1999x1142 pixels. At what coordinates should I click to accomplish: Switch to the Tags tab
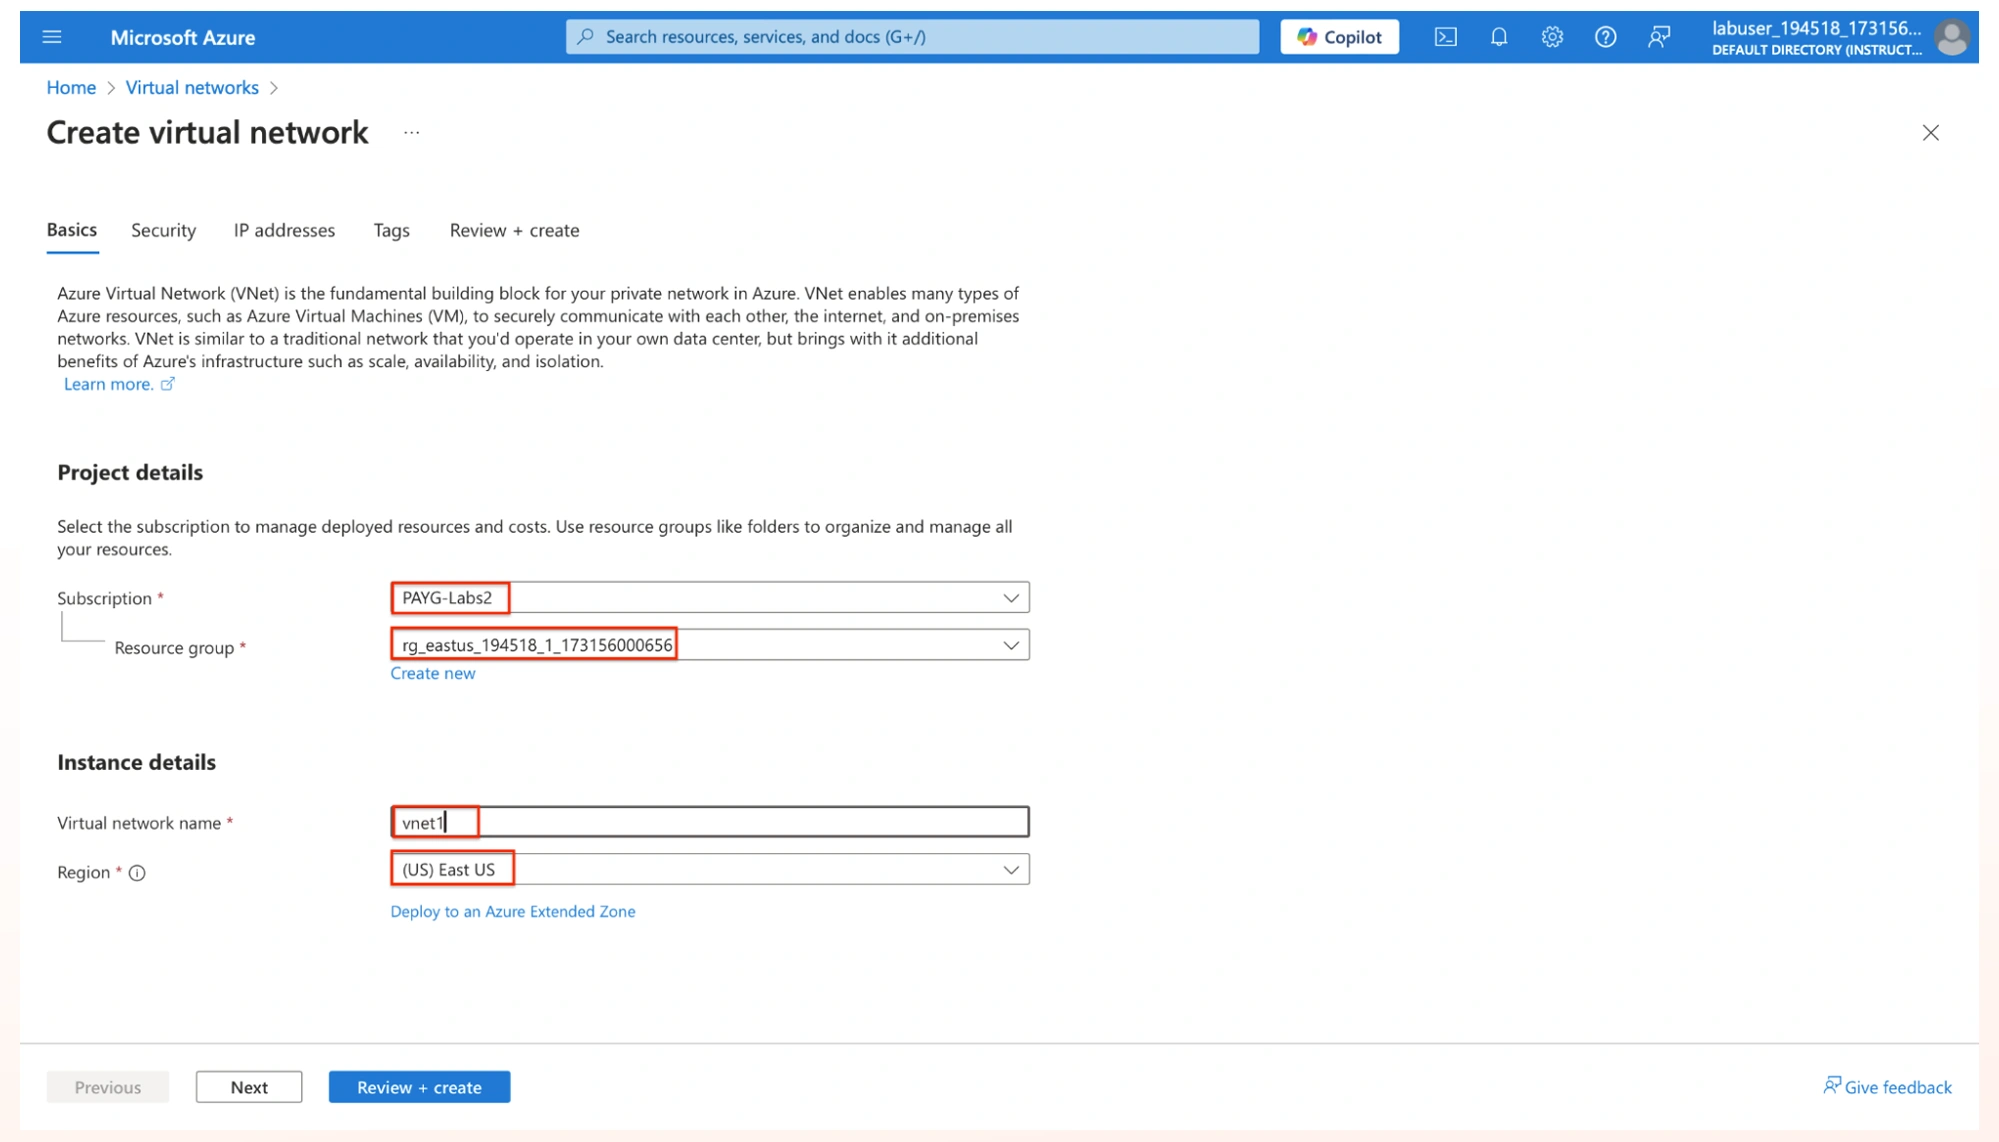pyautogui.click(x=391, y=230)
